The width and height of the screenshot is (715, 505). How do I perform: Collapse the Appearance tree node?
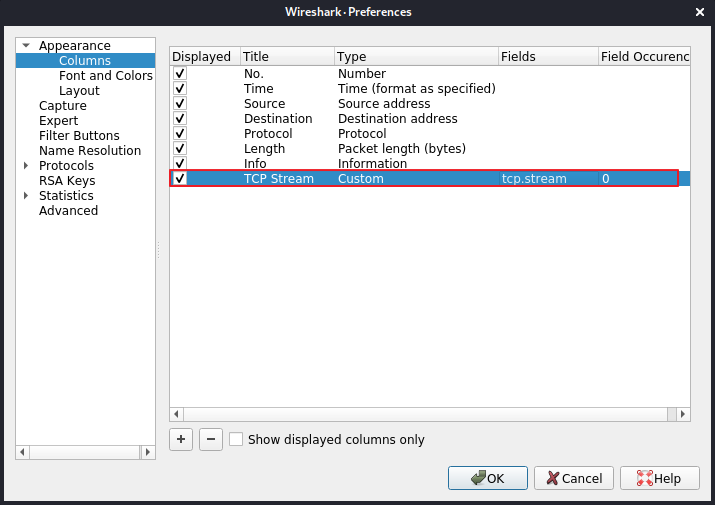[26, 45]
